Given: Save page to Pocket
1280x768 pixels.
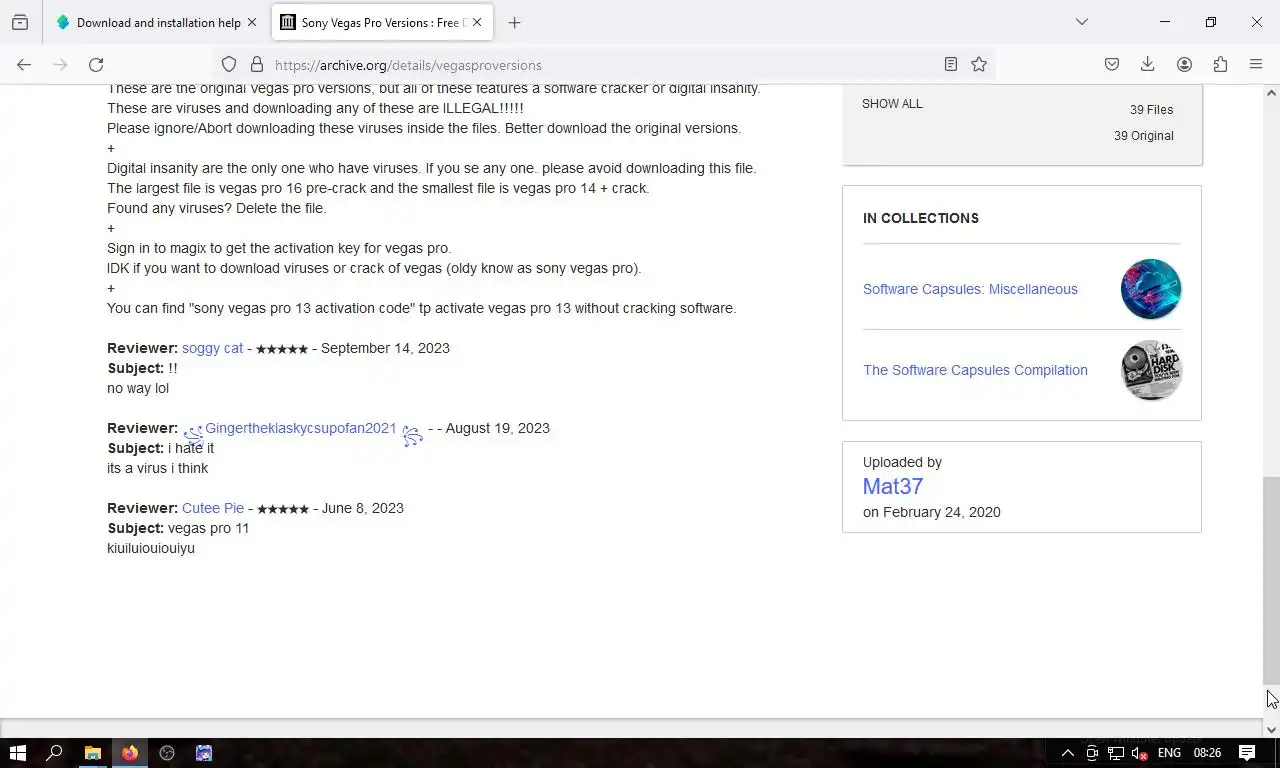Looking at the screenshot, I should (x=1112, y=64).
